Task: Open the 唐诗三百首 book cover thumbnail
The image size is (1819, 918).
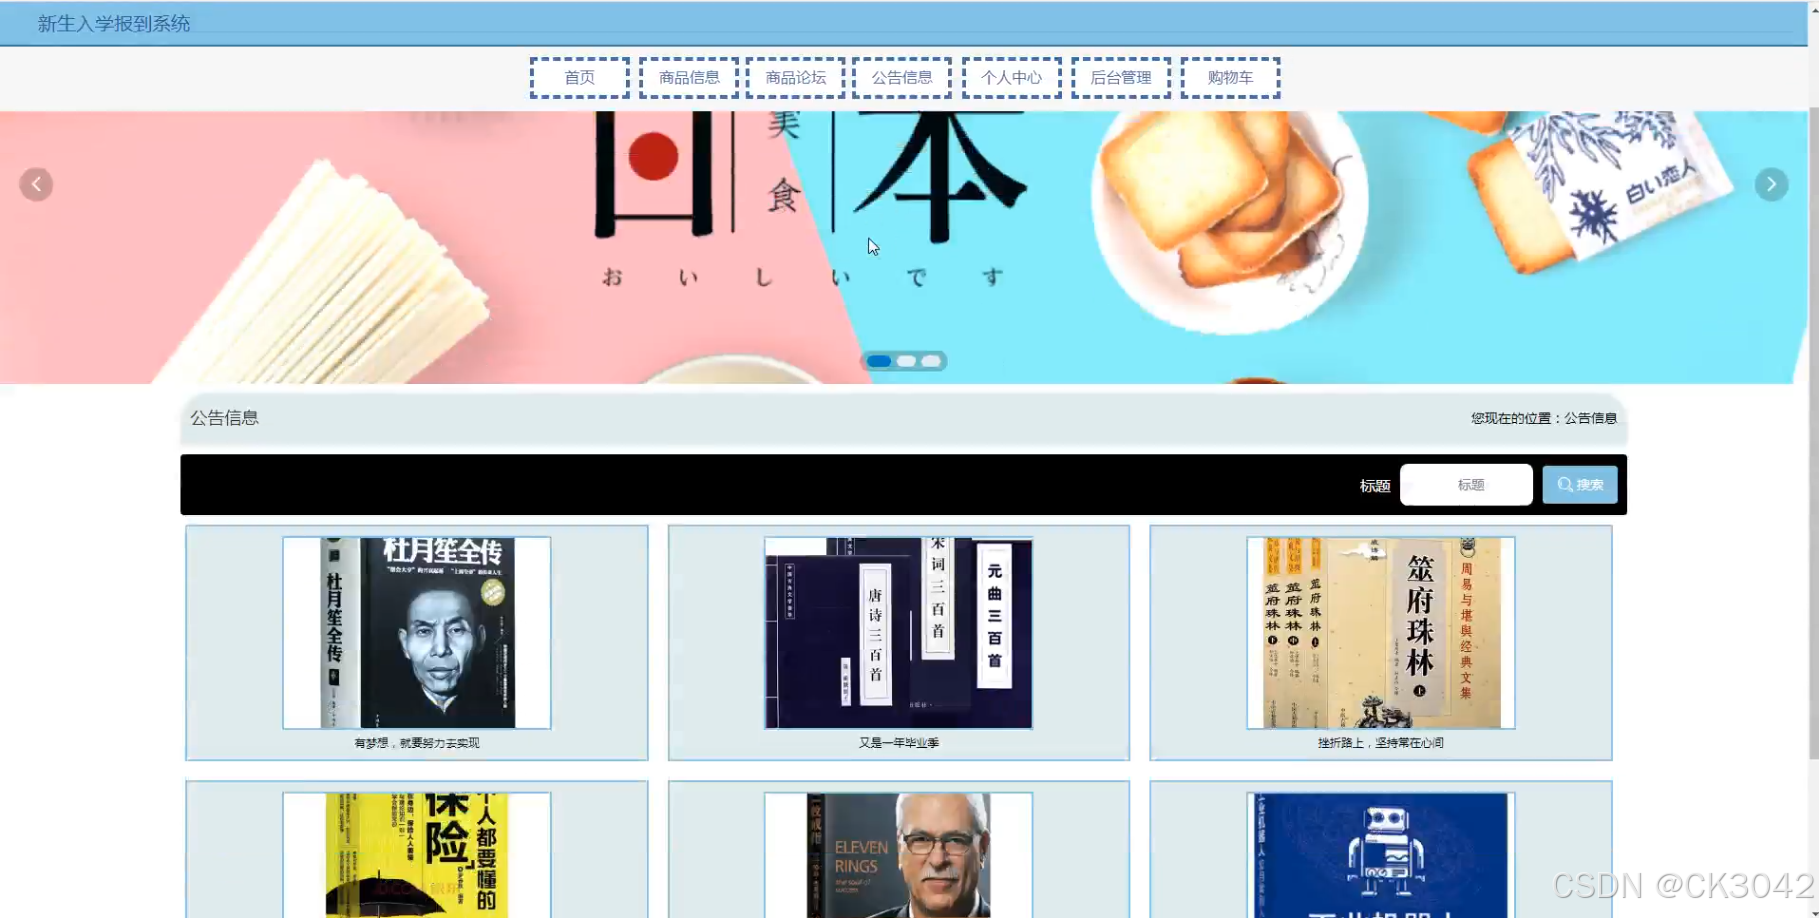Action: pyautogui.click(x=899, y=633)
